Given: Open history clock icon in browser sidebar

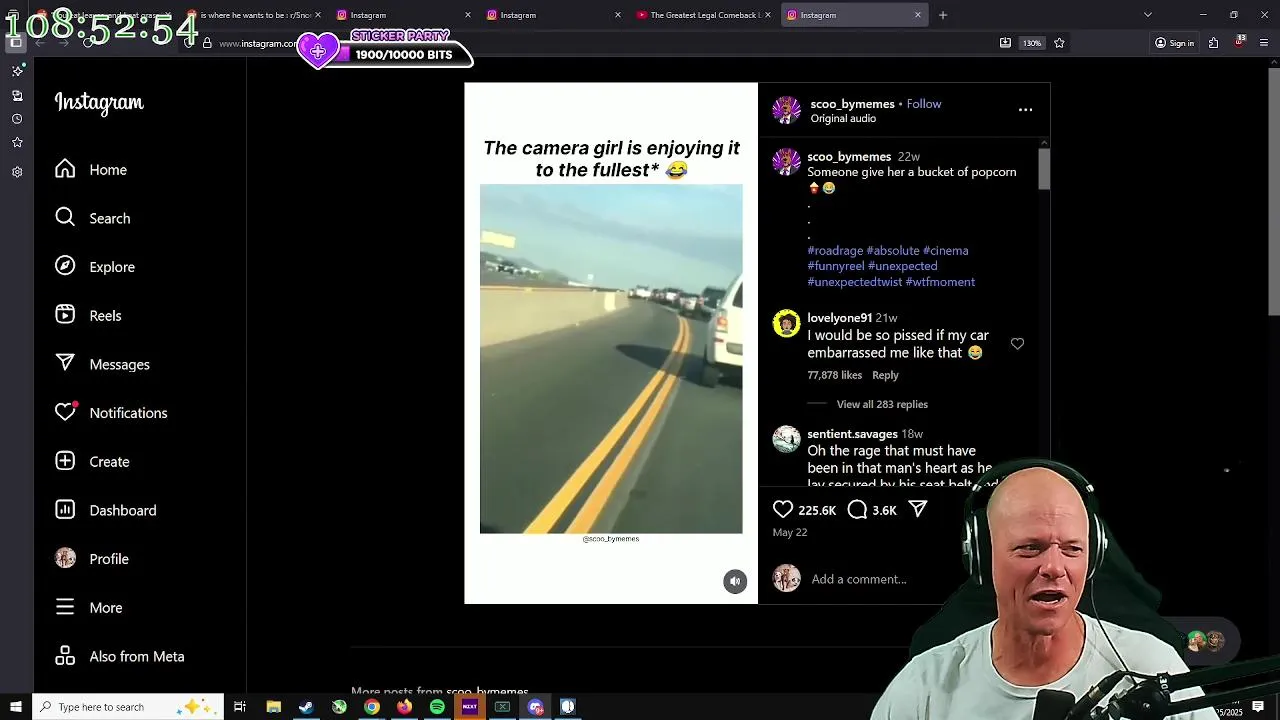Looking at the screenshot, I should (17, 119).
